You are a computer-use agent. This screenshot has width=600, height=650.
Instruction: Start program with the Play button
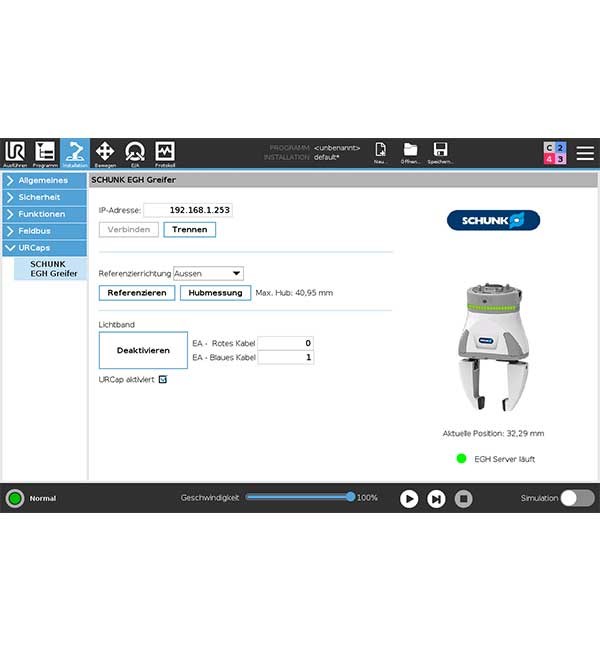pyautogui.click(x=409, y=499)
